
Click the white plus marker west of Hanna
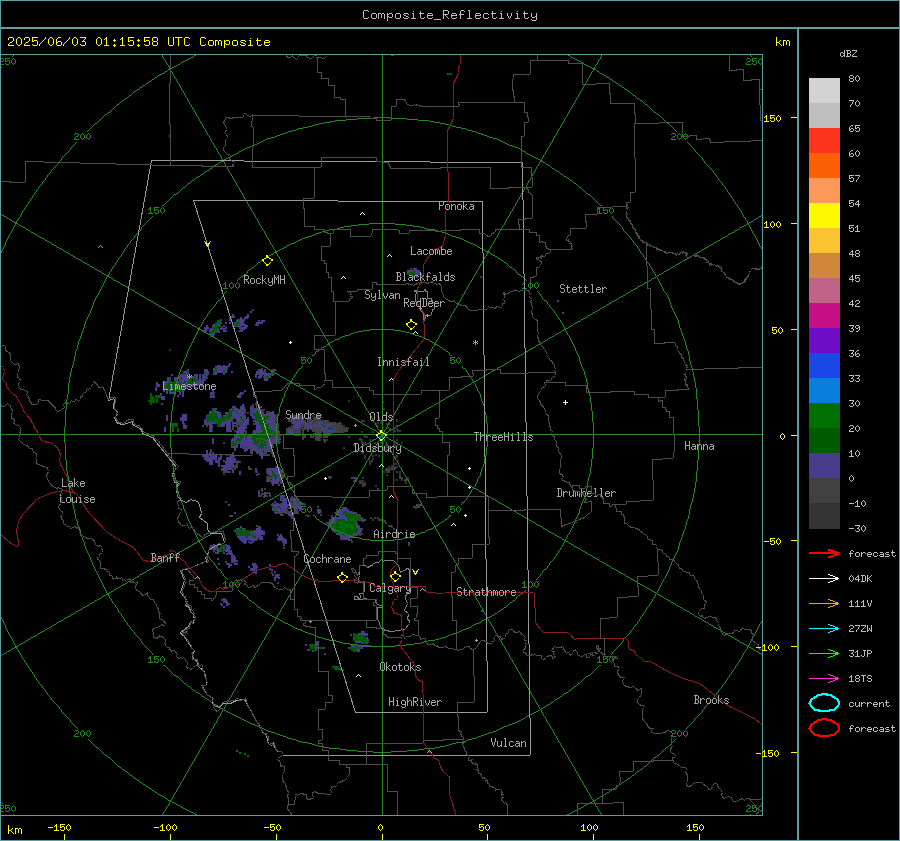coord(565,402)
